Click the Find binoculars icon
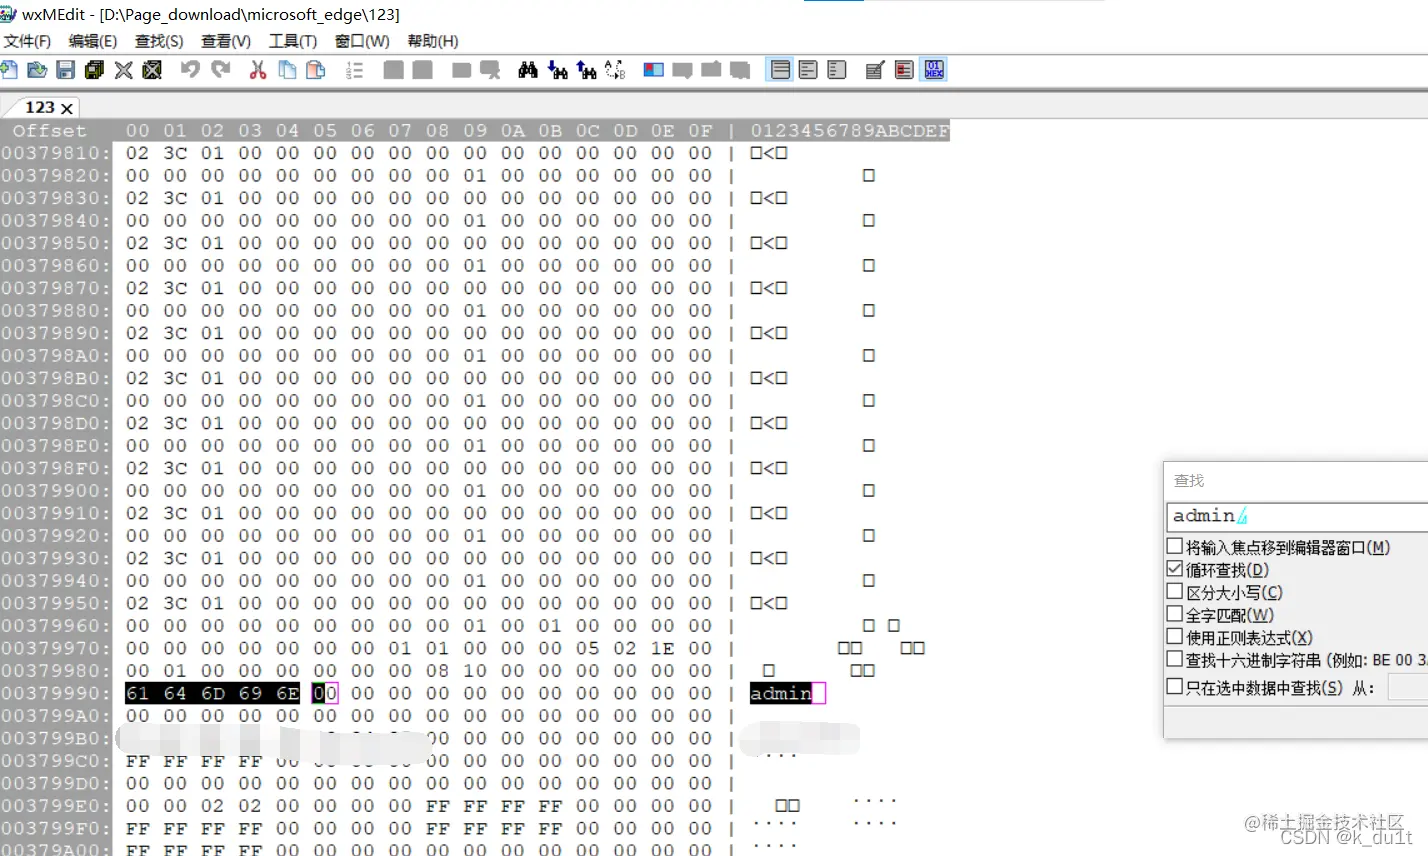 coord(528,69)
